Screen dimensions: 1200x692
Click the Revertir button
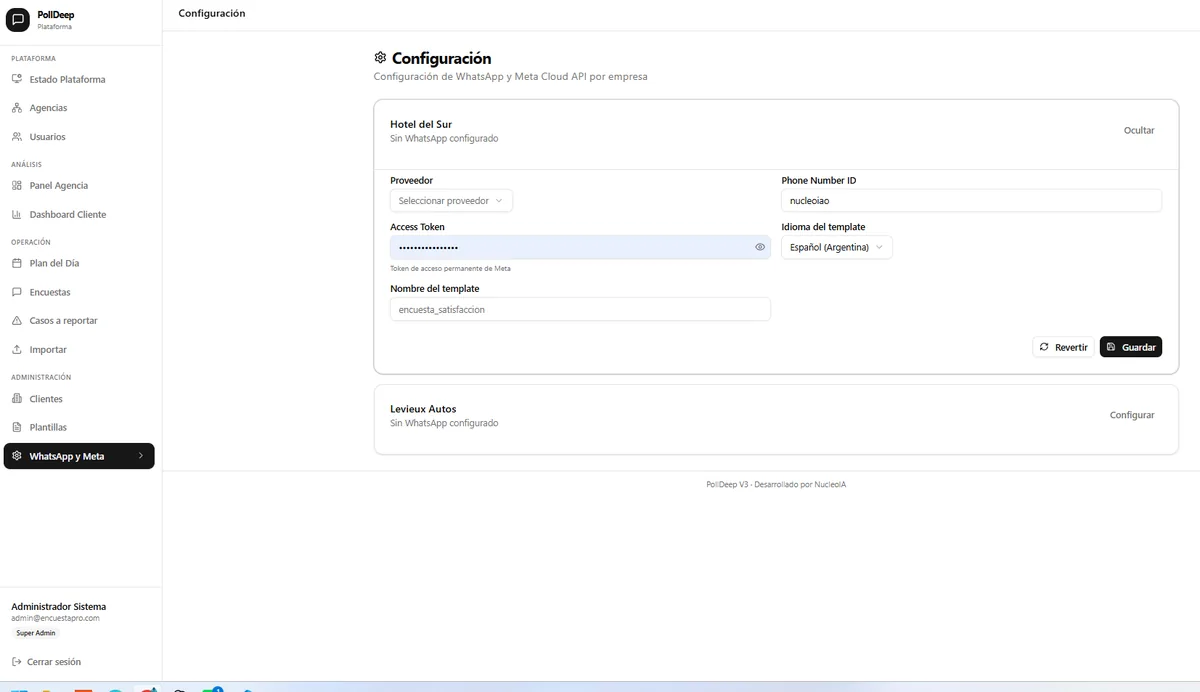pos(1063,347)
